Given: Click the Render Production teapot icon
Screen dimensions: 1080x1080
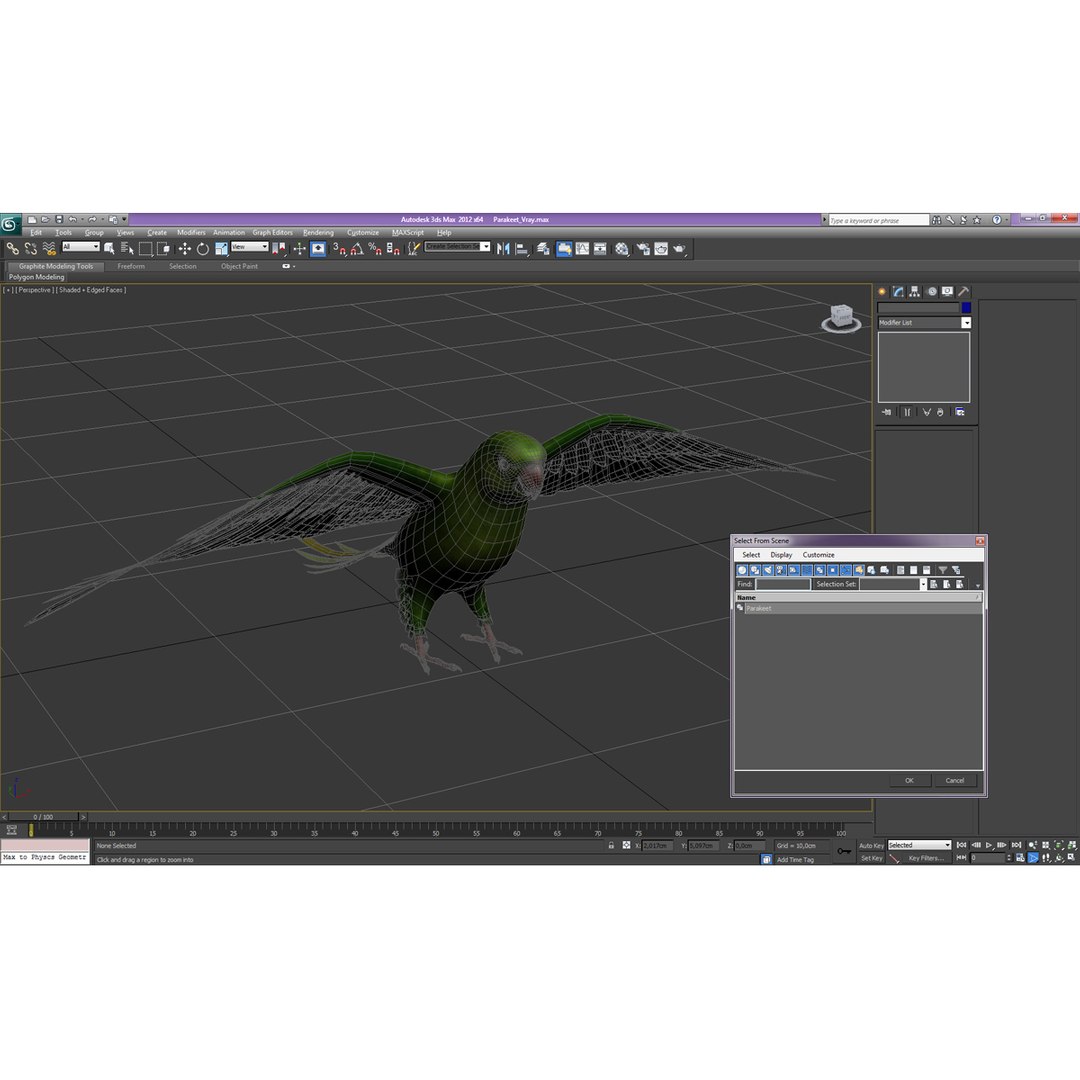Looking at the screenshot, I should (679, 249).
